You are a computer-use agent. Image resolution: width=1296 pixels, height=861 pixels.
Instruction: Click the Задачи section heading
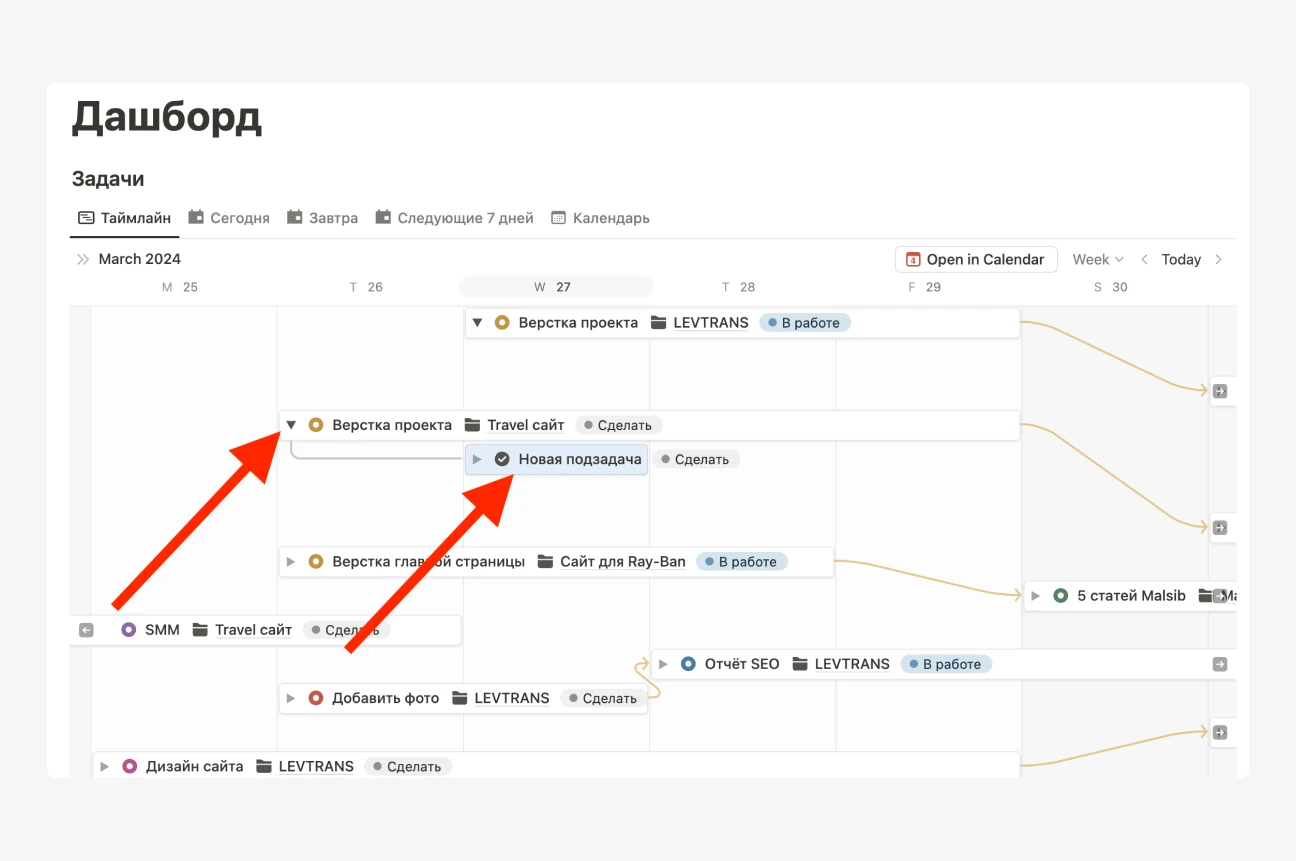[x=108, y=179]
